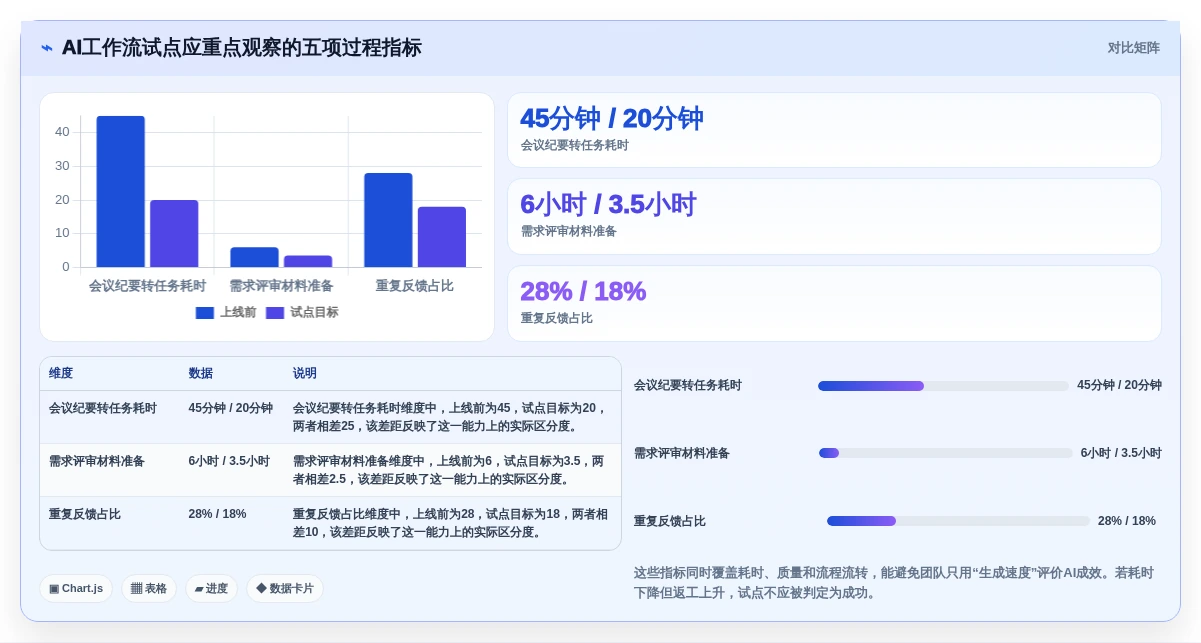The height and width of the screenshot is (643, 1201).
Task: Select the 数据卡片 tag button
Action: coord(285,588)
